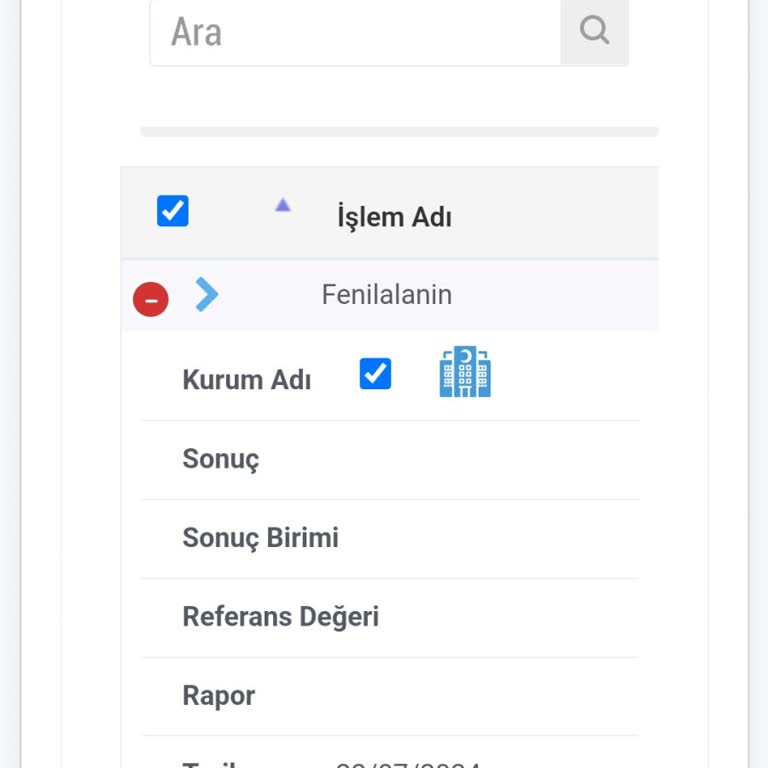Sort by the ascending triangle arrow
768x768 pixels.
tap(283, 205)
